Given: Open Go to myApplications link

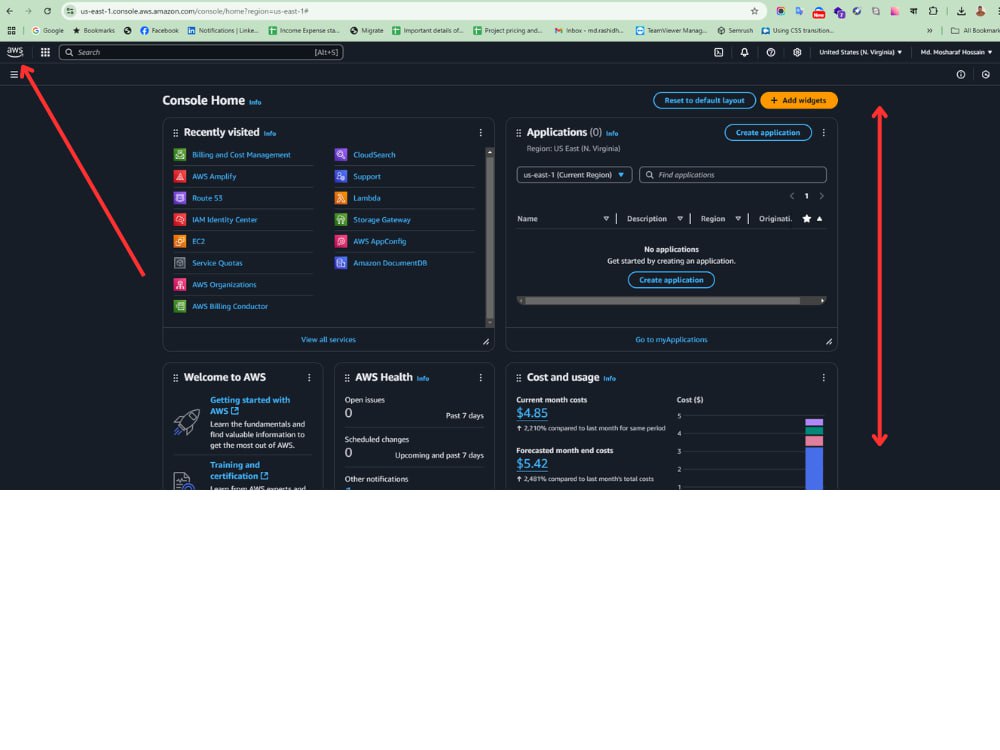Looking at the screenshot, I should pos(671,339).
